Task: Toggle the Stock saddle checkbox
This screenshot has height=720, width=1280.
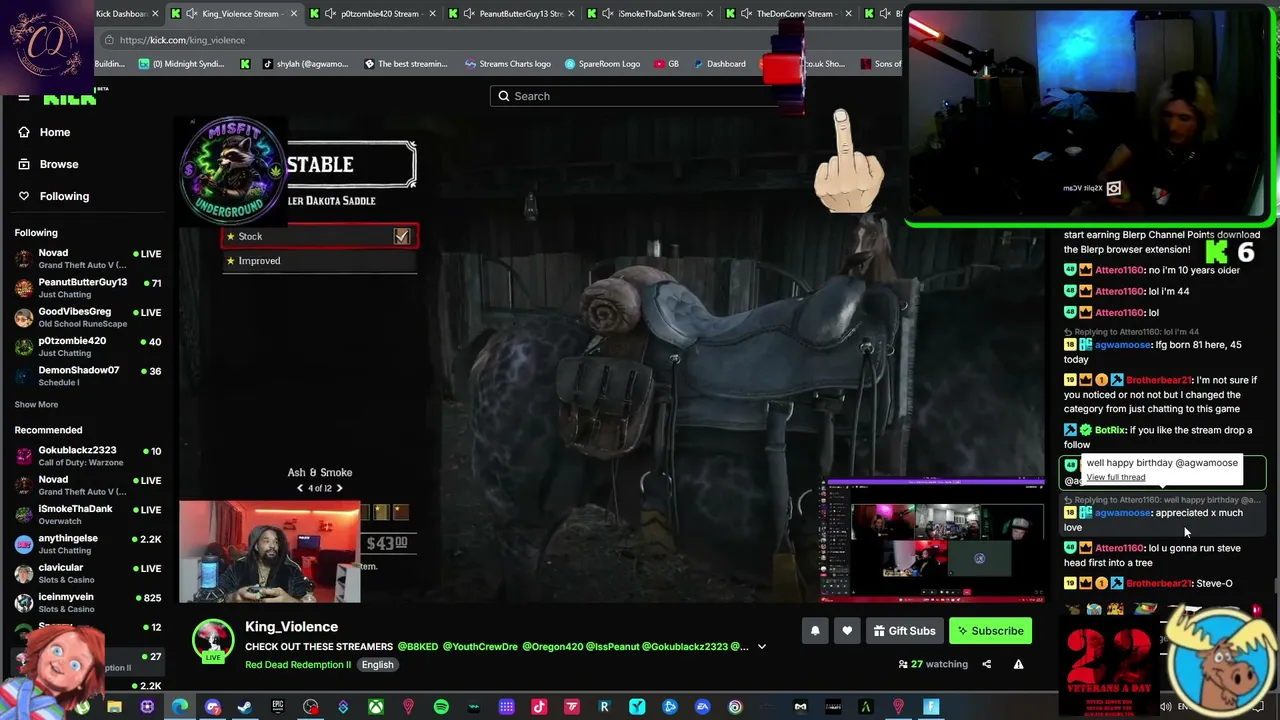Action: (401, 236)
